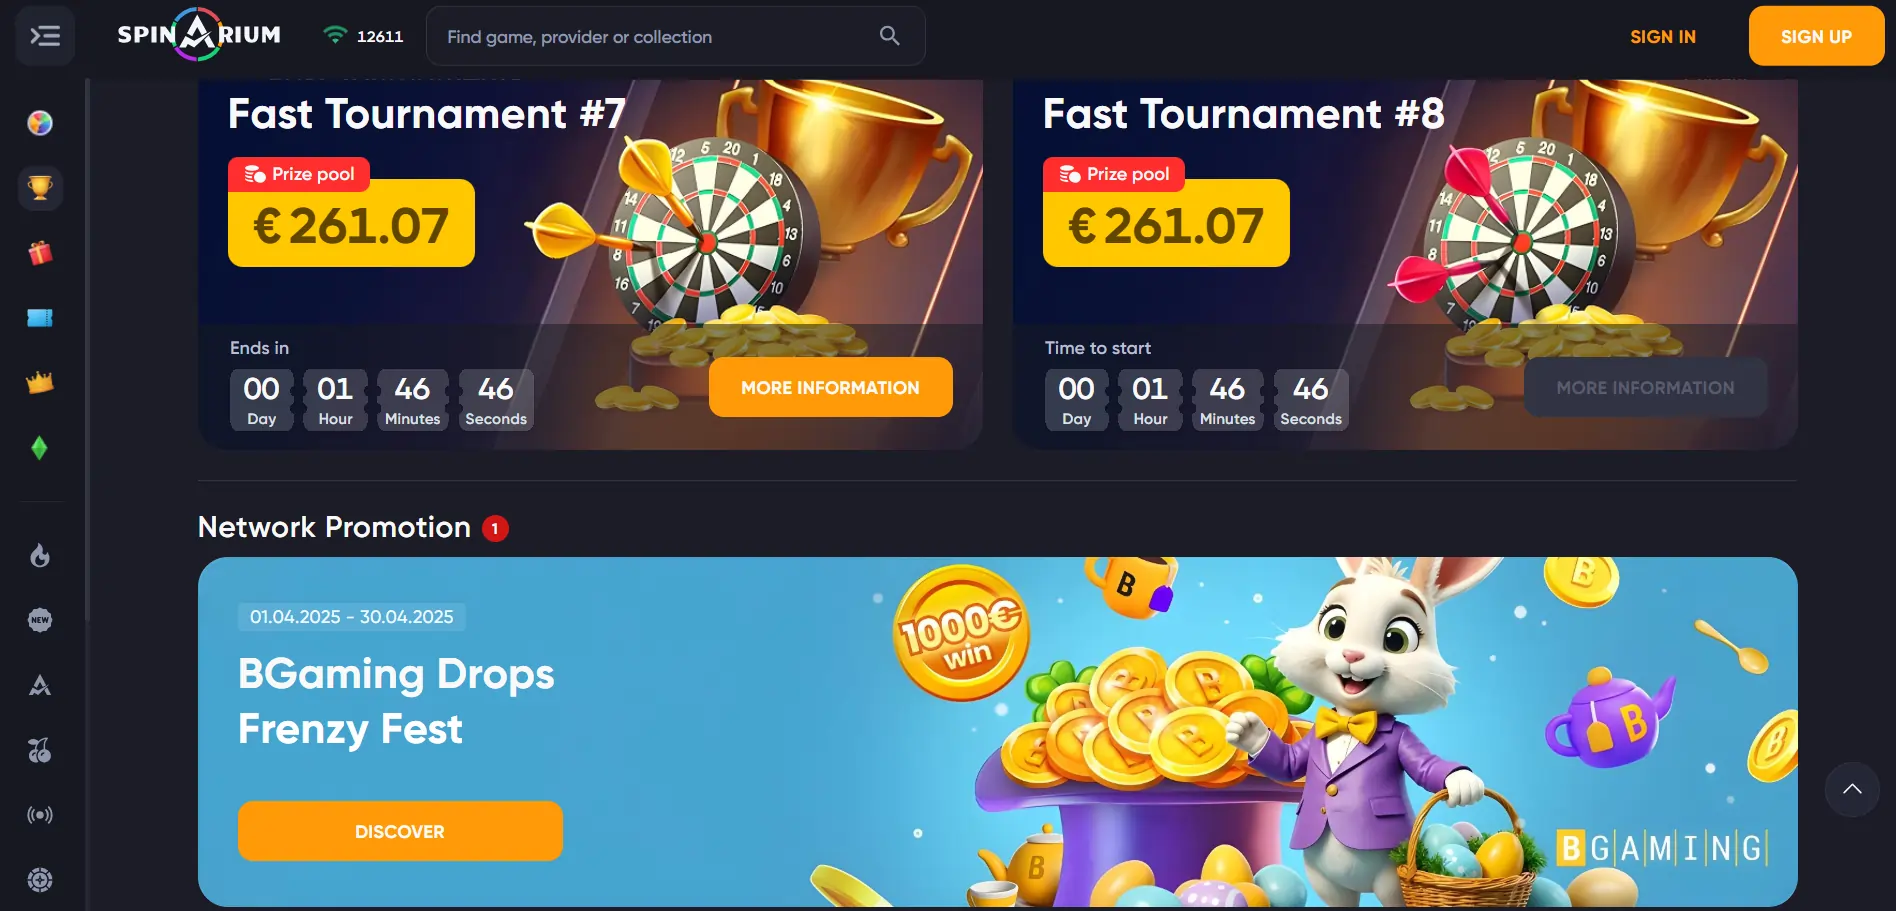Select the roulette chip sidebar icon
The height and width of the screenshot is (911, 1896).
tap(40, 880)
